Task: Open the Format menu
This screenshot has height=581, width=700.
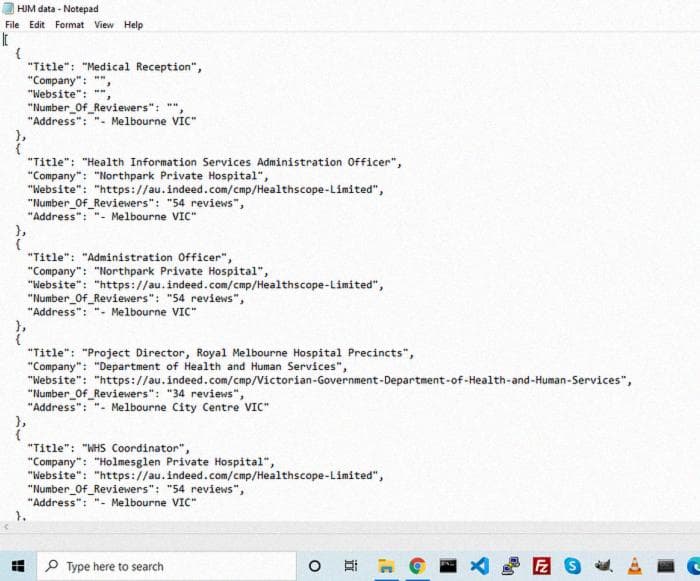Action: (x=69, y=25)
